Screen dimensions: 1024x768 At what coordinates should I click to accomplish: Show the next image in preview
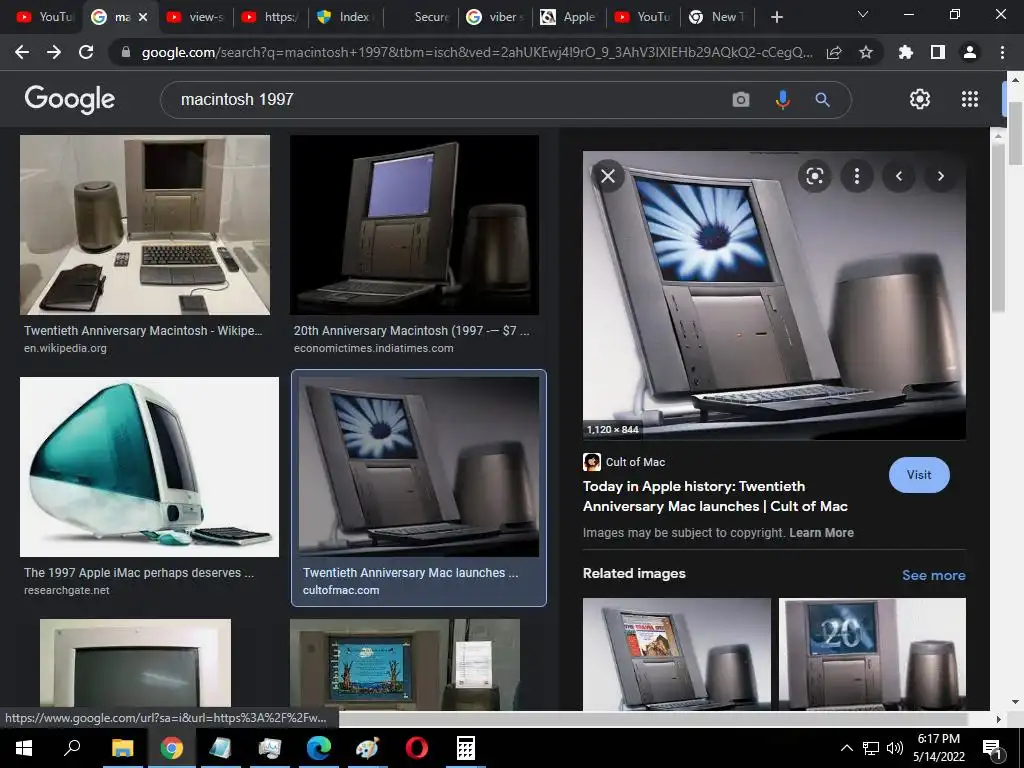tap(940, 176)
